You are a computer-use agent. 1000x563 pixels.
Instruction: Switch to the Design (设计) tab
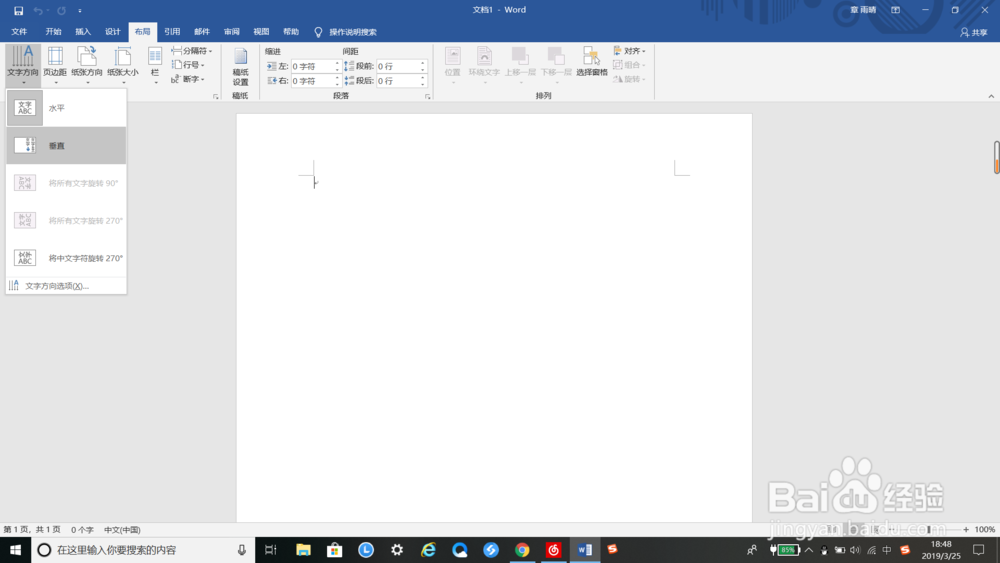[113, 32]
